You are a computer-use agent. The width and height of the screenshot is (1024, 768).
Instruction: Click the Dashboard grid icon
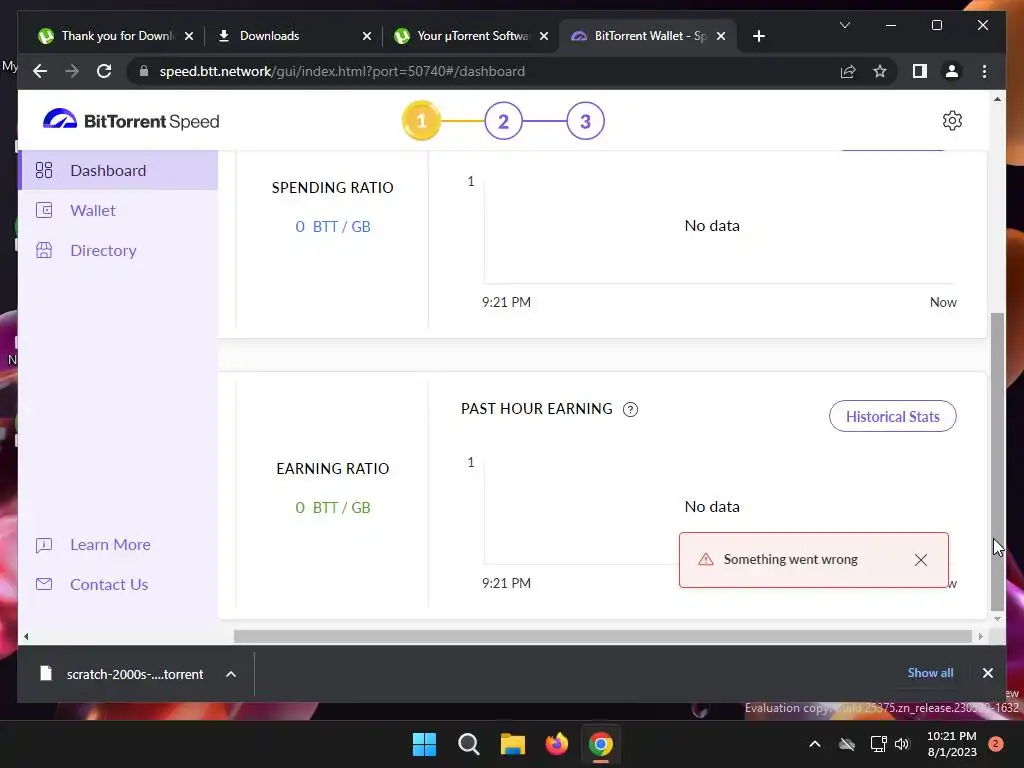coord(44,170)
